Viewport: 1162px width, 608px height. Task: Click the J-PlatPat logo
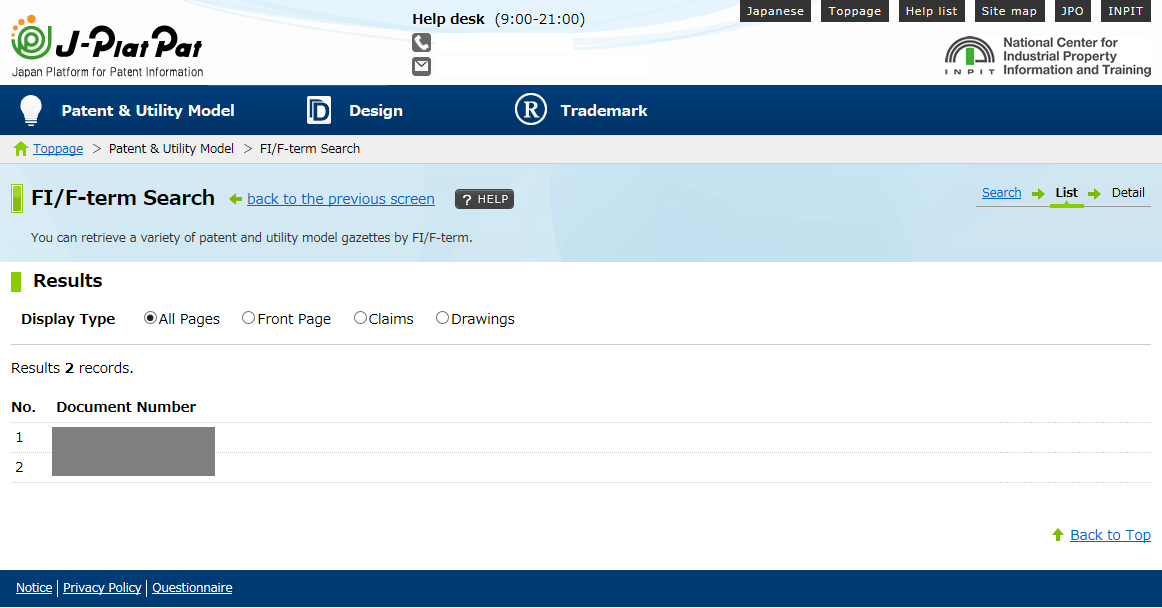107,45
